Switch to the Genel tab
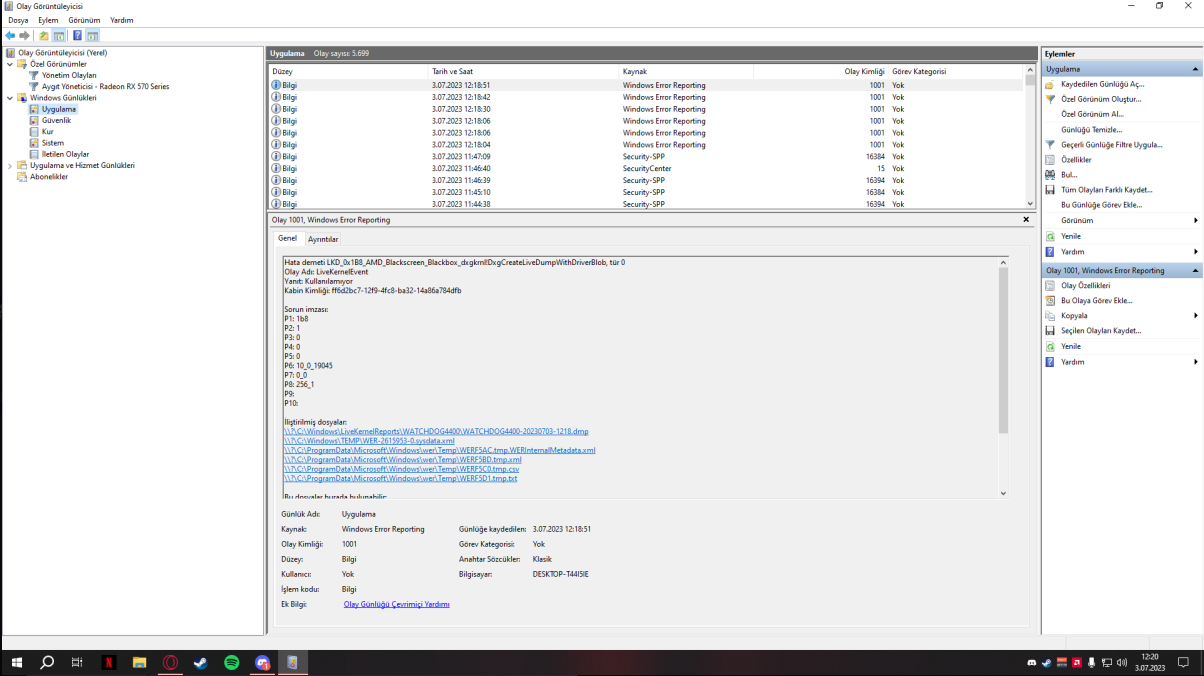 tap(287, 238)
